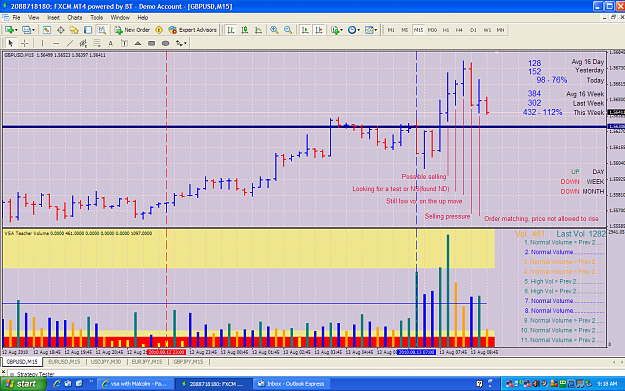Viewport: 625px width, 391px height.
Task: Open the Indicators list icon
Action: [335, 30]
